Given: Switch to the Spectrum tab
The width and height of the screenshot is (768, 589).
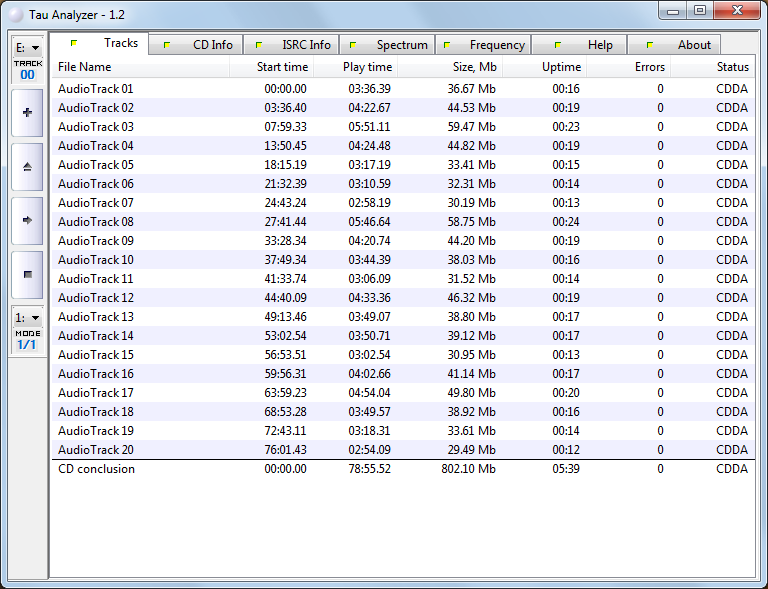Looking at the screenshot, I should click(387, 45).
